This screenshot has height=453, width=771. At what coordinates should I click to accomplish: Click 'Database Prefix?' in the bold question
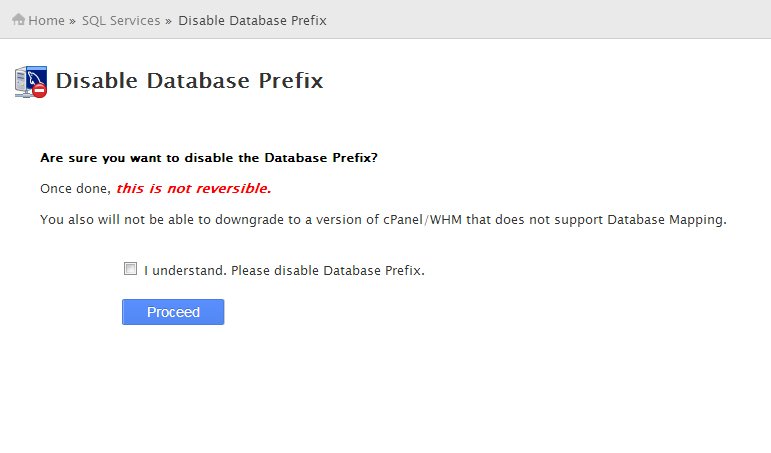click(x=321, y=158)
